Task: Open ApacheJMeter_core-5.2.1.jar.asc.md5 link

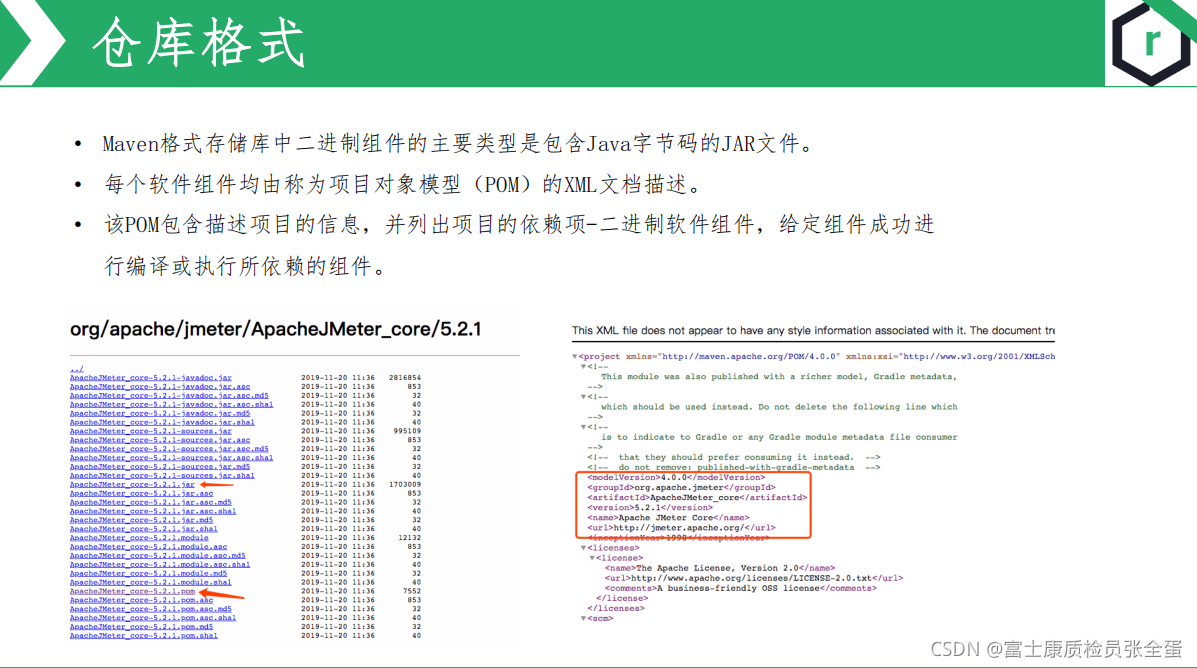Action: 150,502
